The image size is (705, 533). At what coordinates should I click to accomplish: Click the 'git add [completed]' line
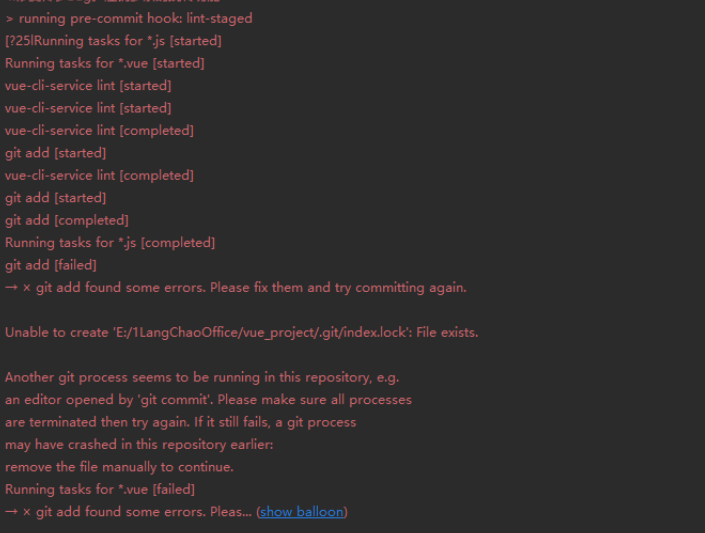coord(67,220)
